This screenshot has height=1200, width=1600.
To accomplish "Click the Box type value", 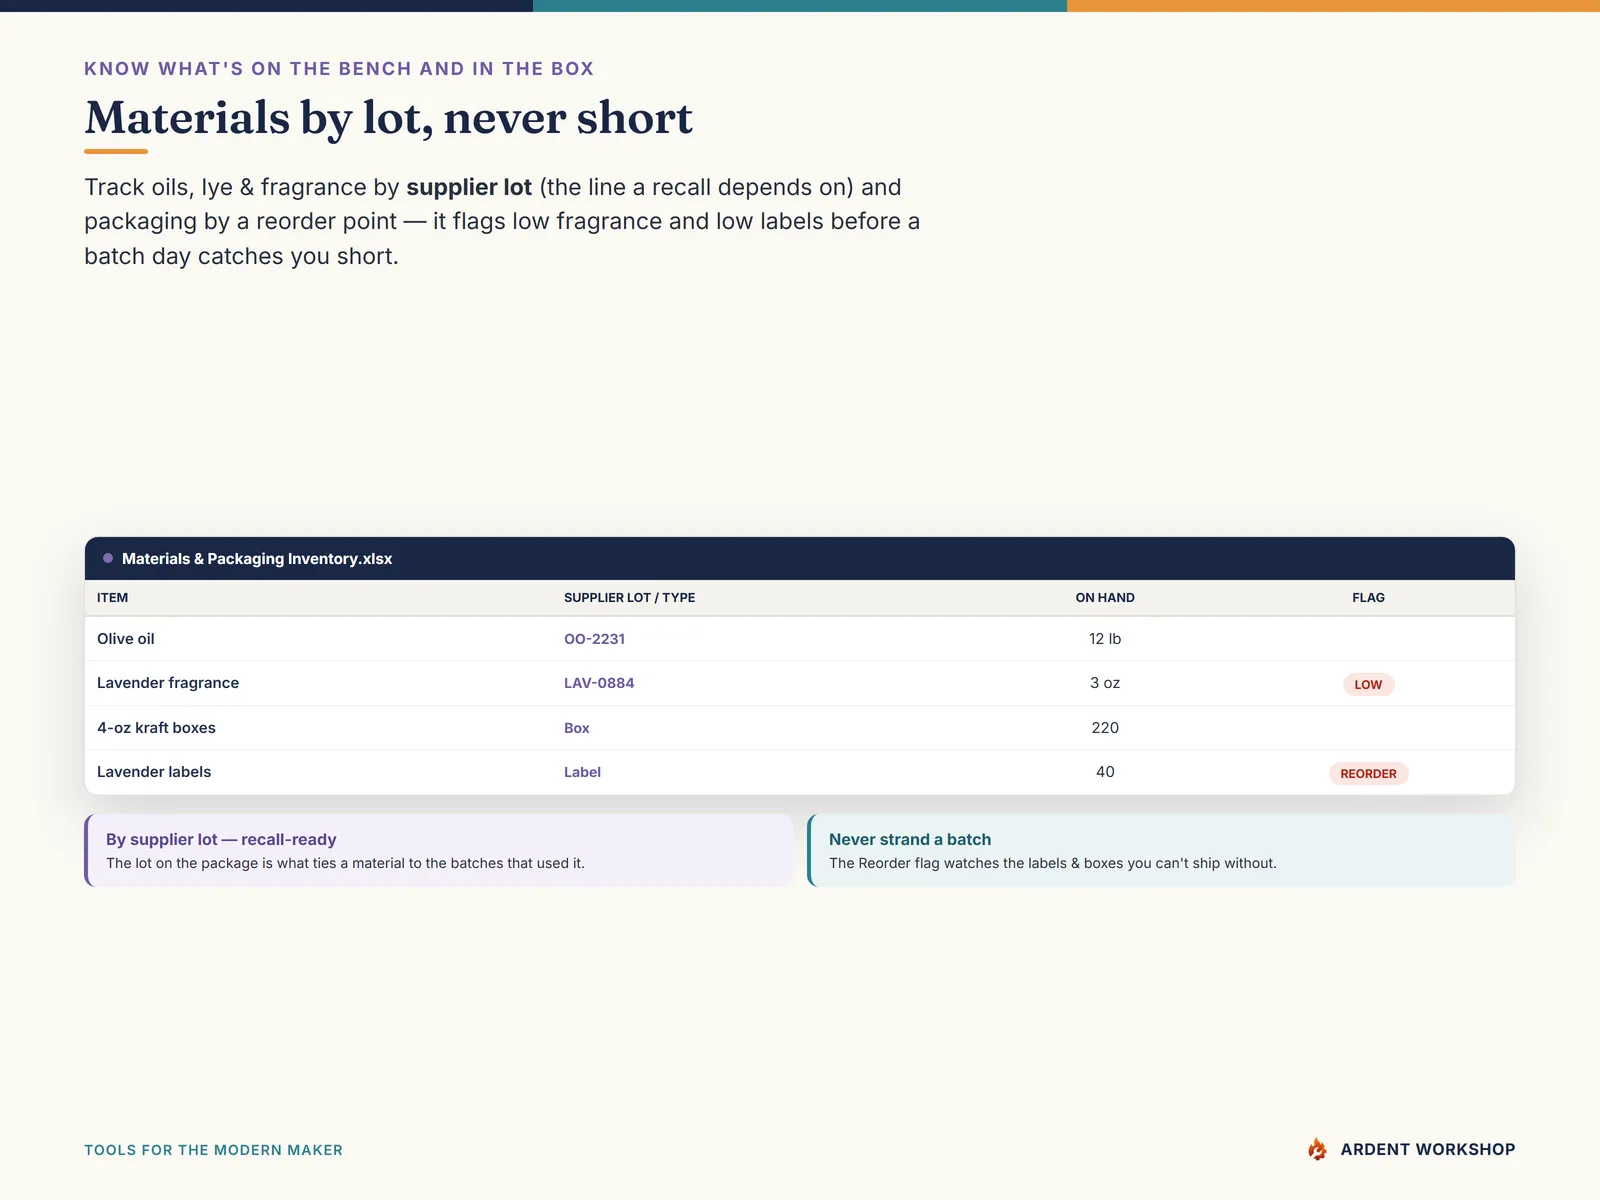I will pyautogui.click(x=577, y=728).
